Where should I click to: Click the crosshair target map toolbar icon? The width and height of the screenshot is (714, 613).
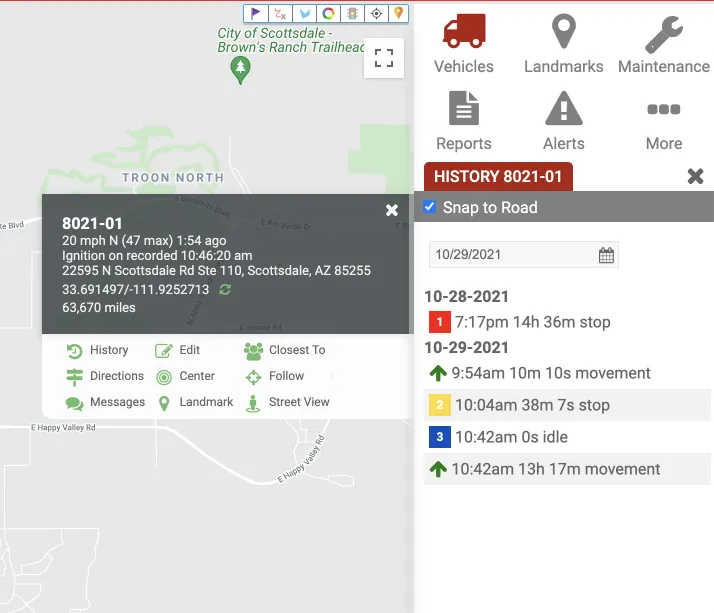click(x=377, y=14)
